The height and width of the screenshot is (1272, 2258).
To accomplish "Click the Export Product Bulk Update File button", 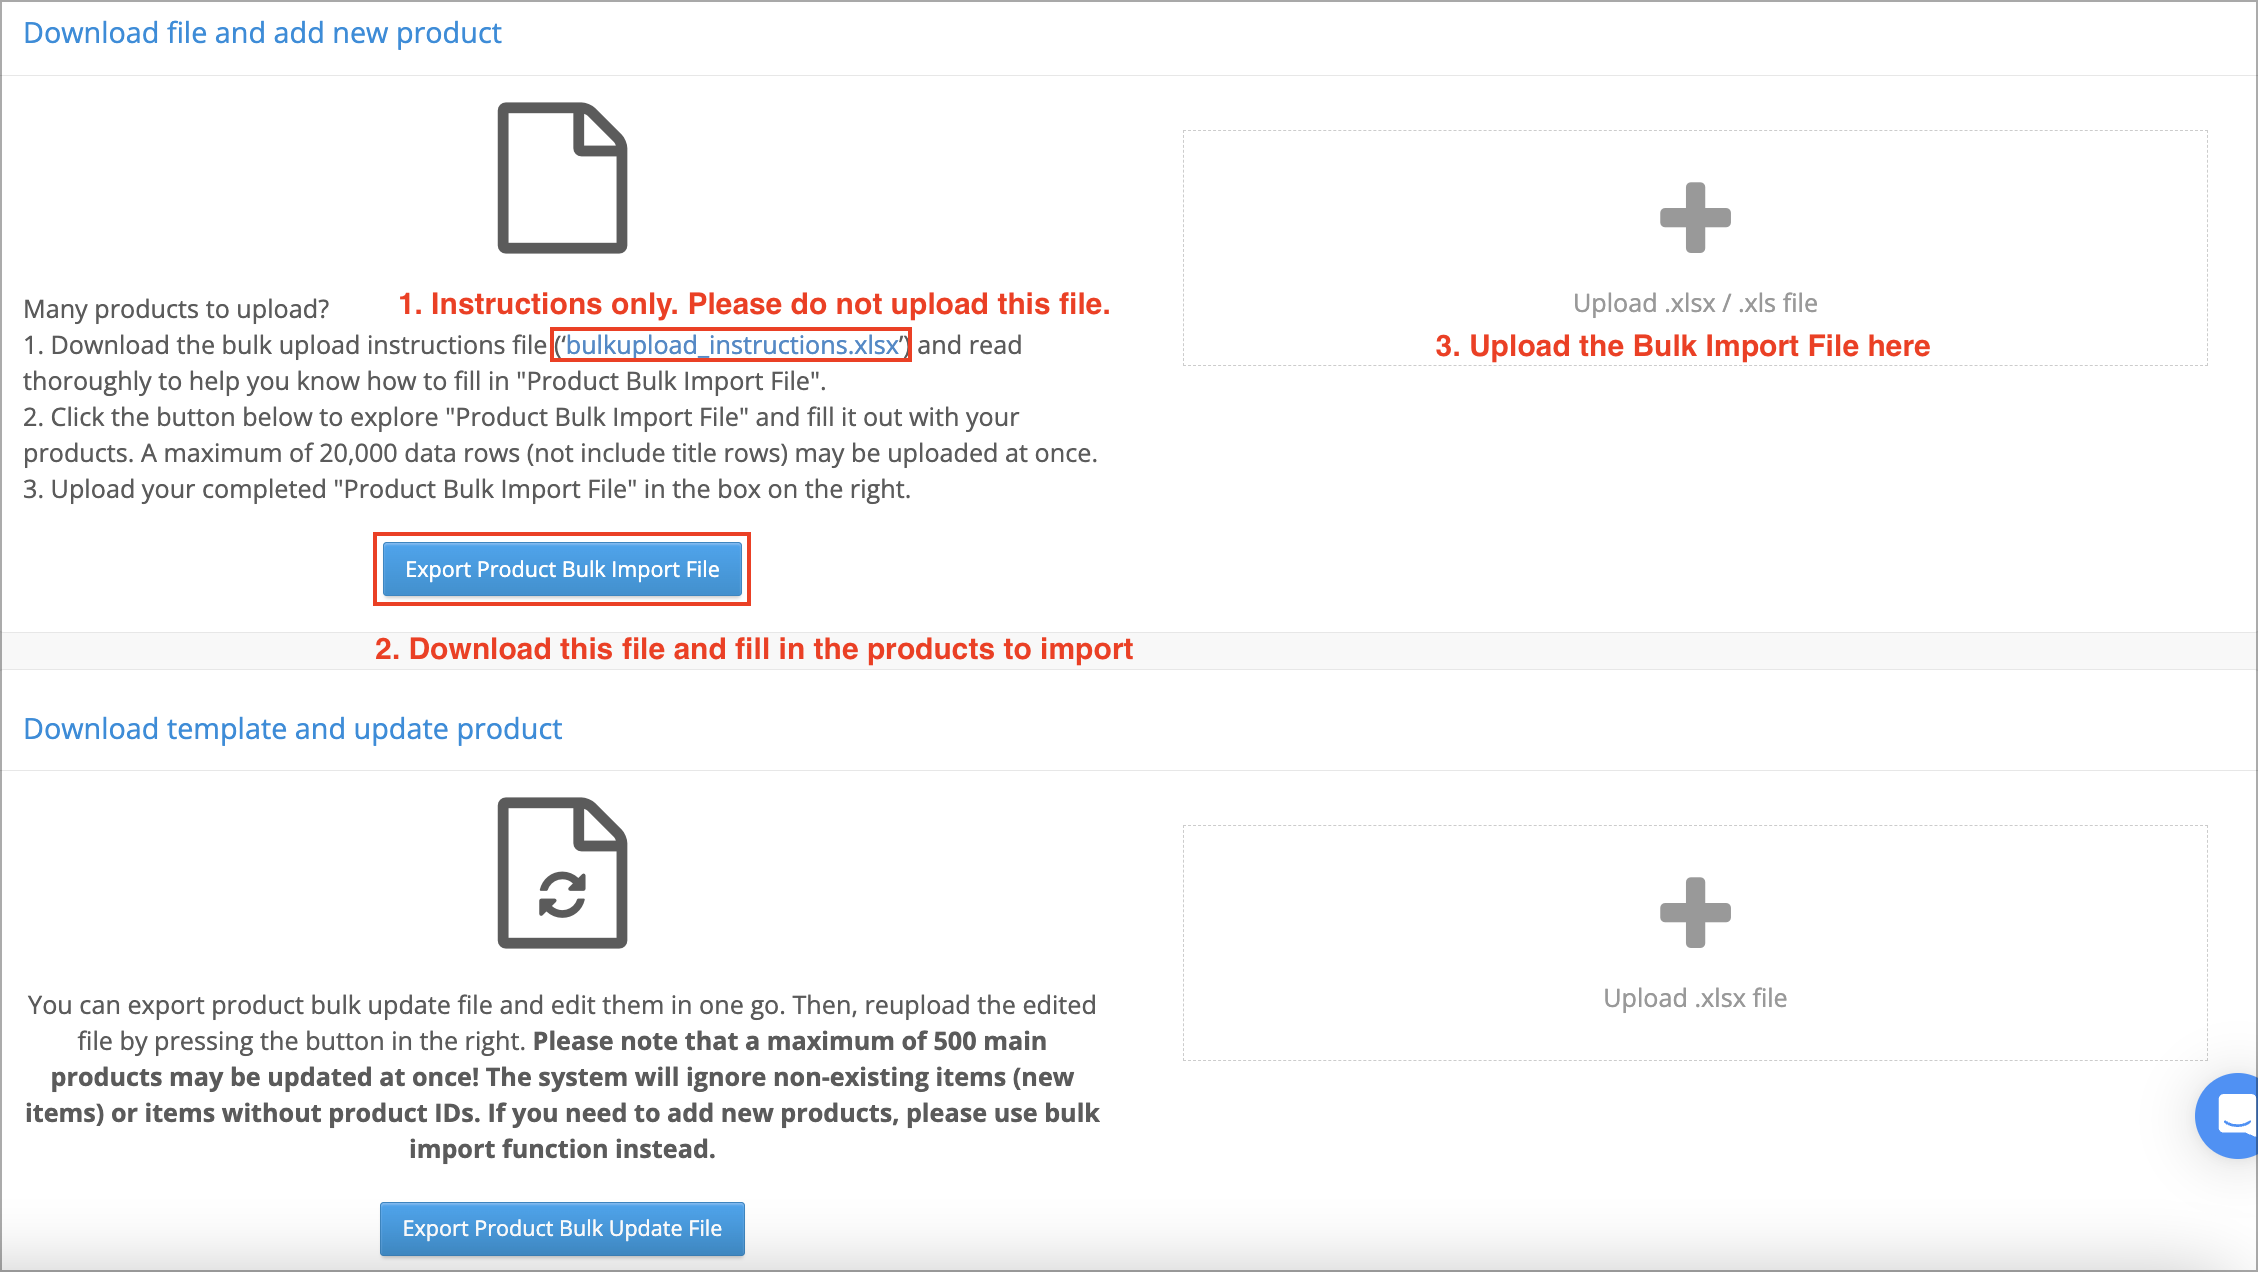I will click(x=561, y=1228).
